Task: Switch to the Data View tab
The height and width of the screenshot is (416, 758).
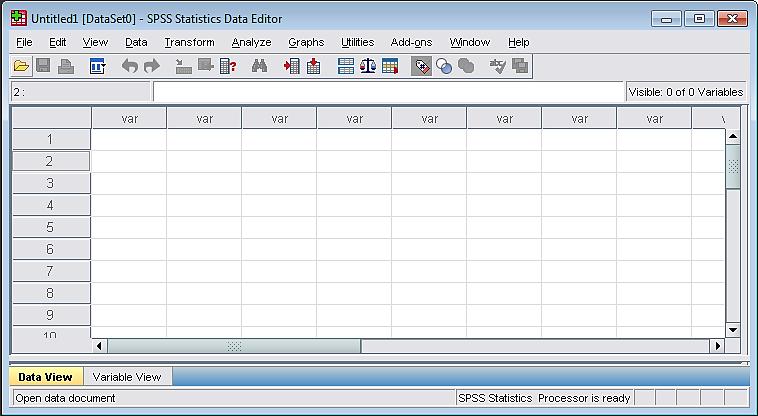Action: 45,377
